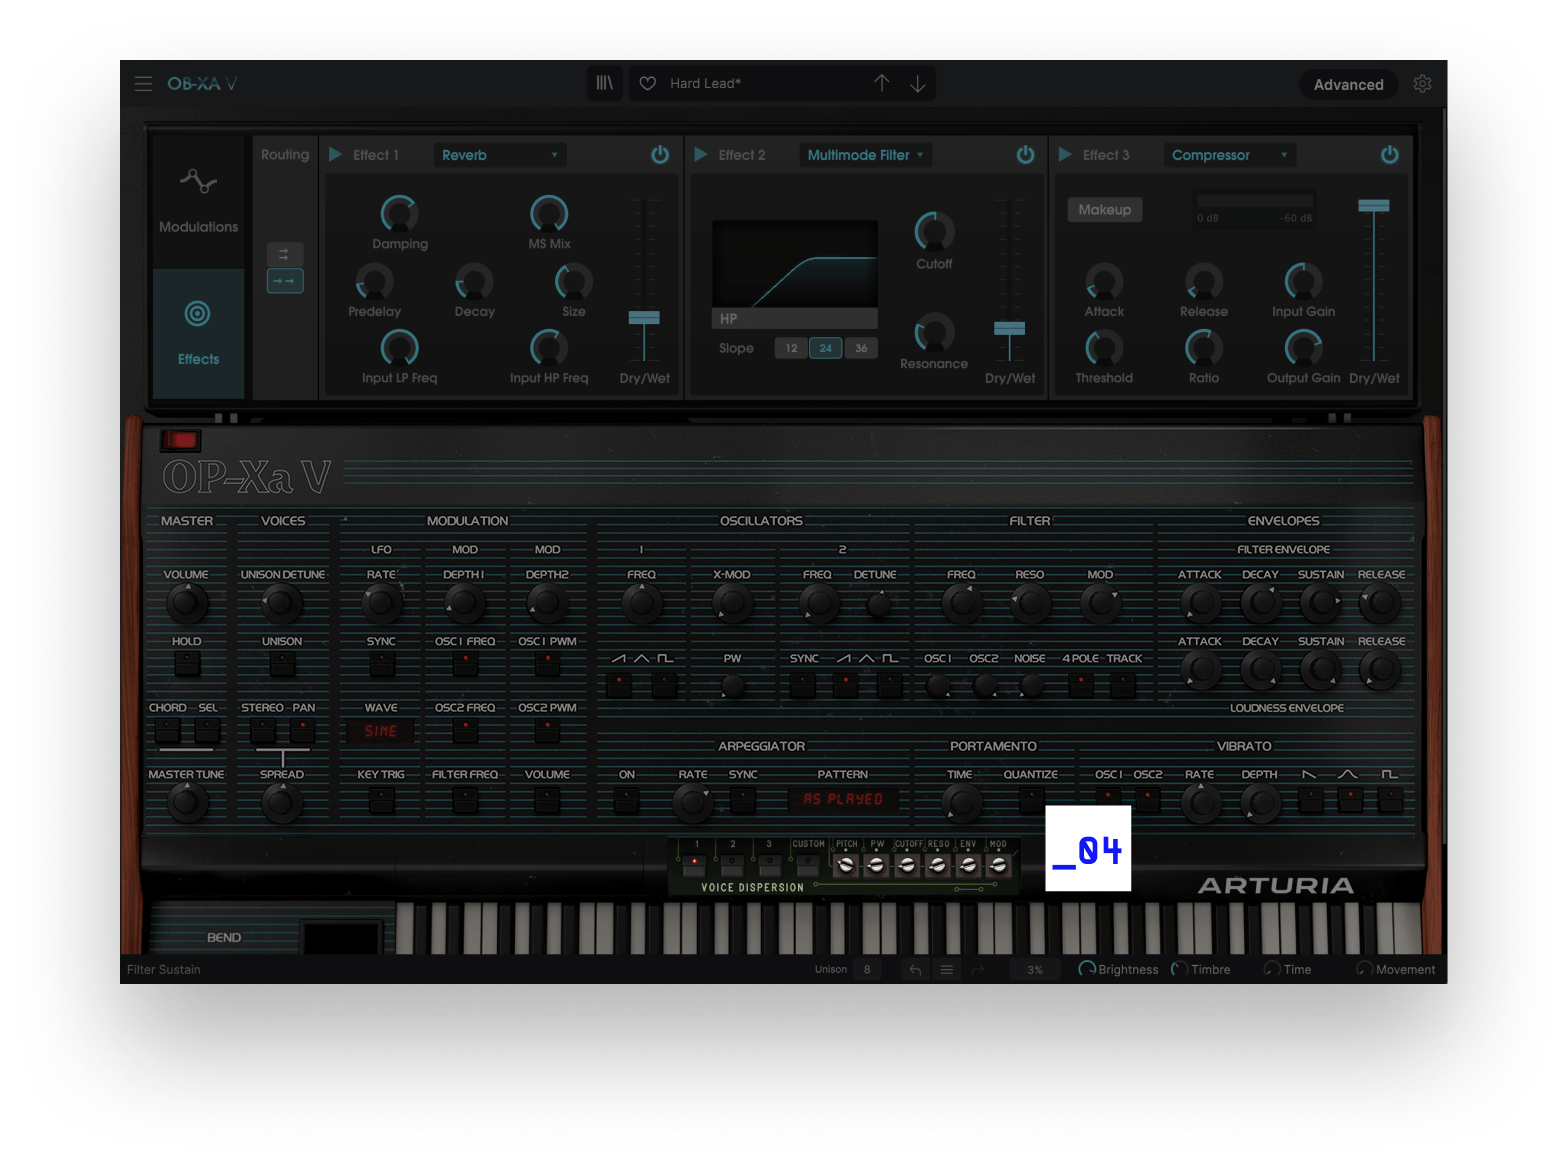
Task: Go to previous preset with up arrow
Action: pos(881,83)
